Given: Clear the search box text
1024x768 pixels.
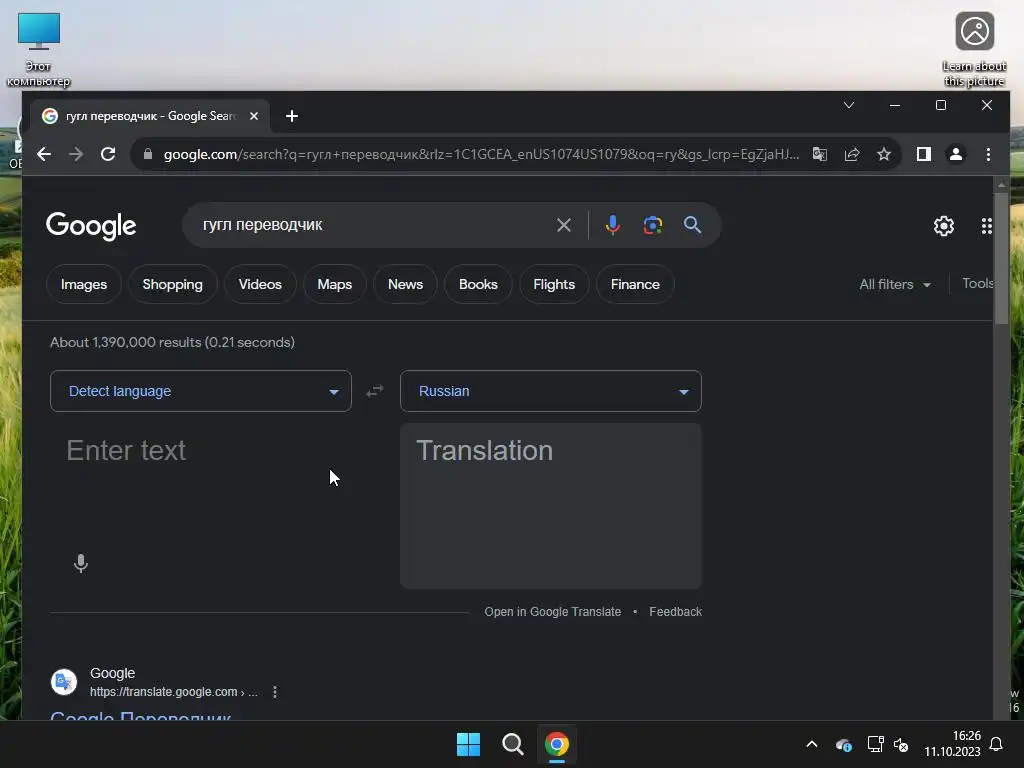Looking at the screenshot, I should pyautogui.click(x=564, y=225).
